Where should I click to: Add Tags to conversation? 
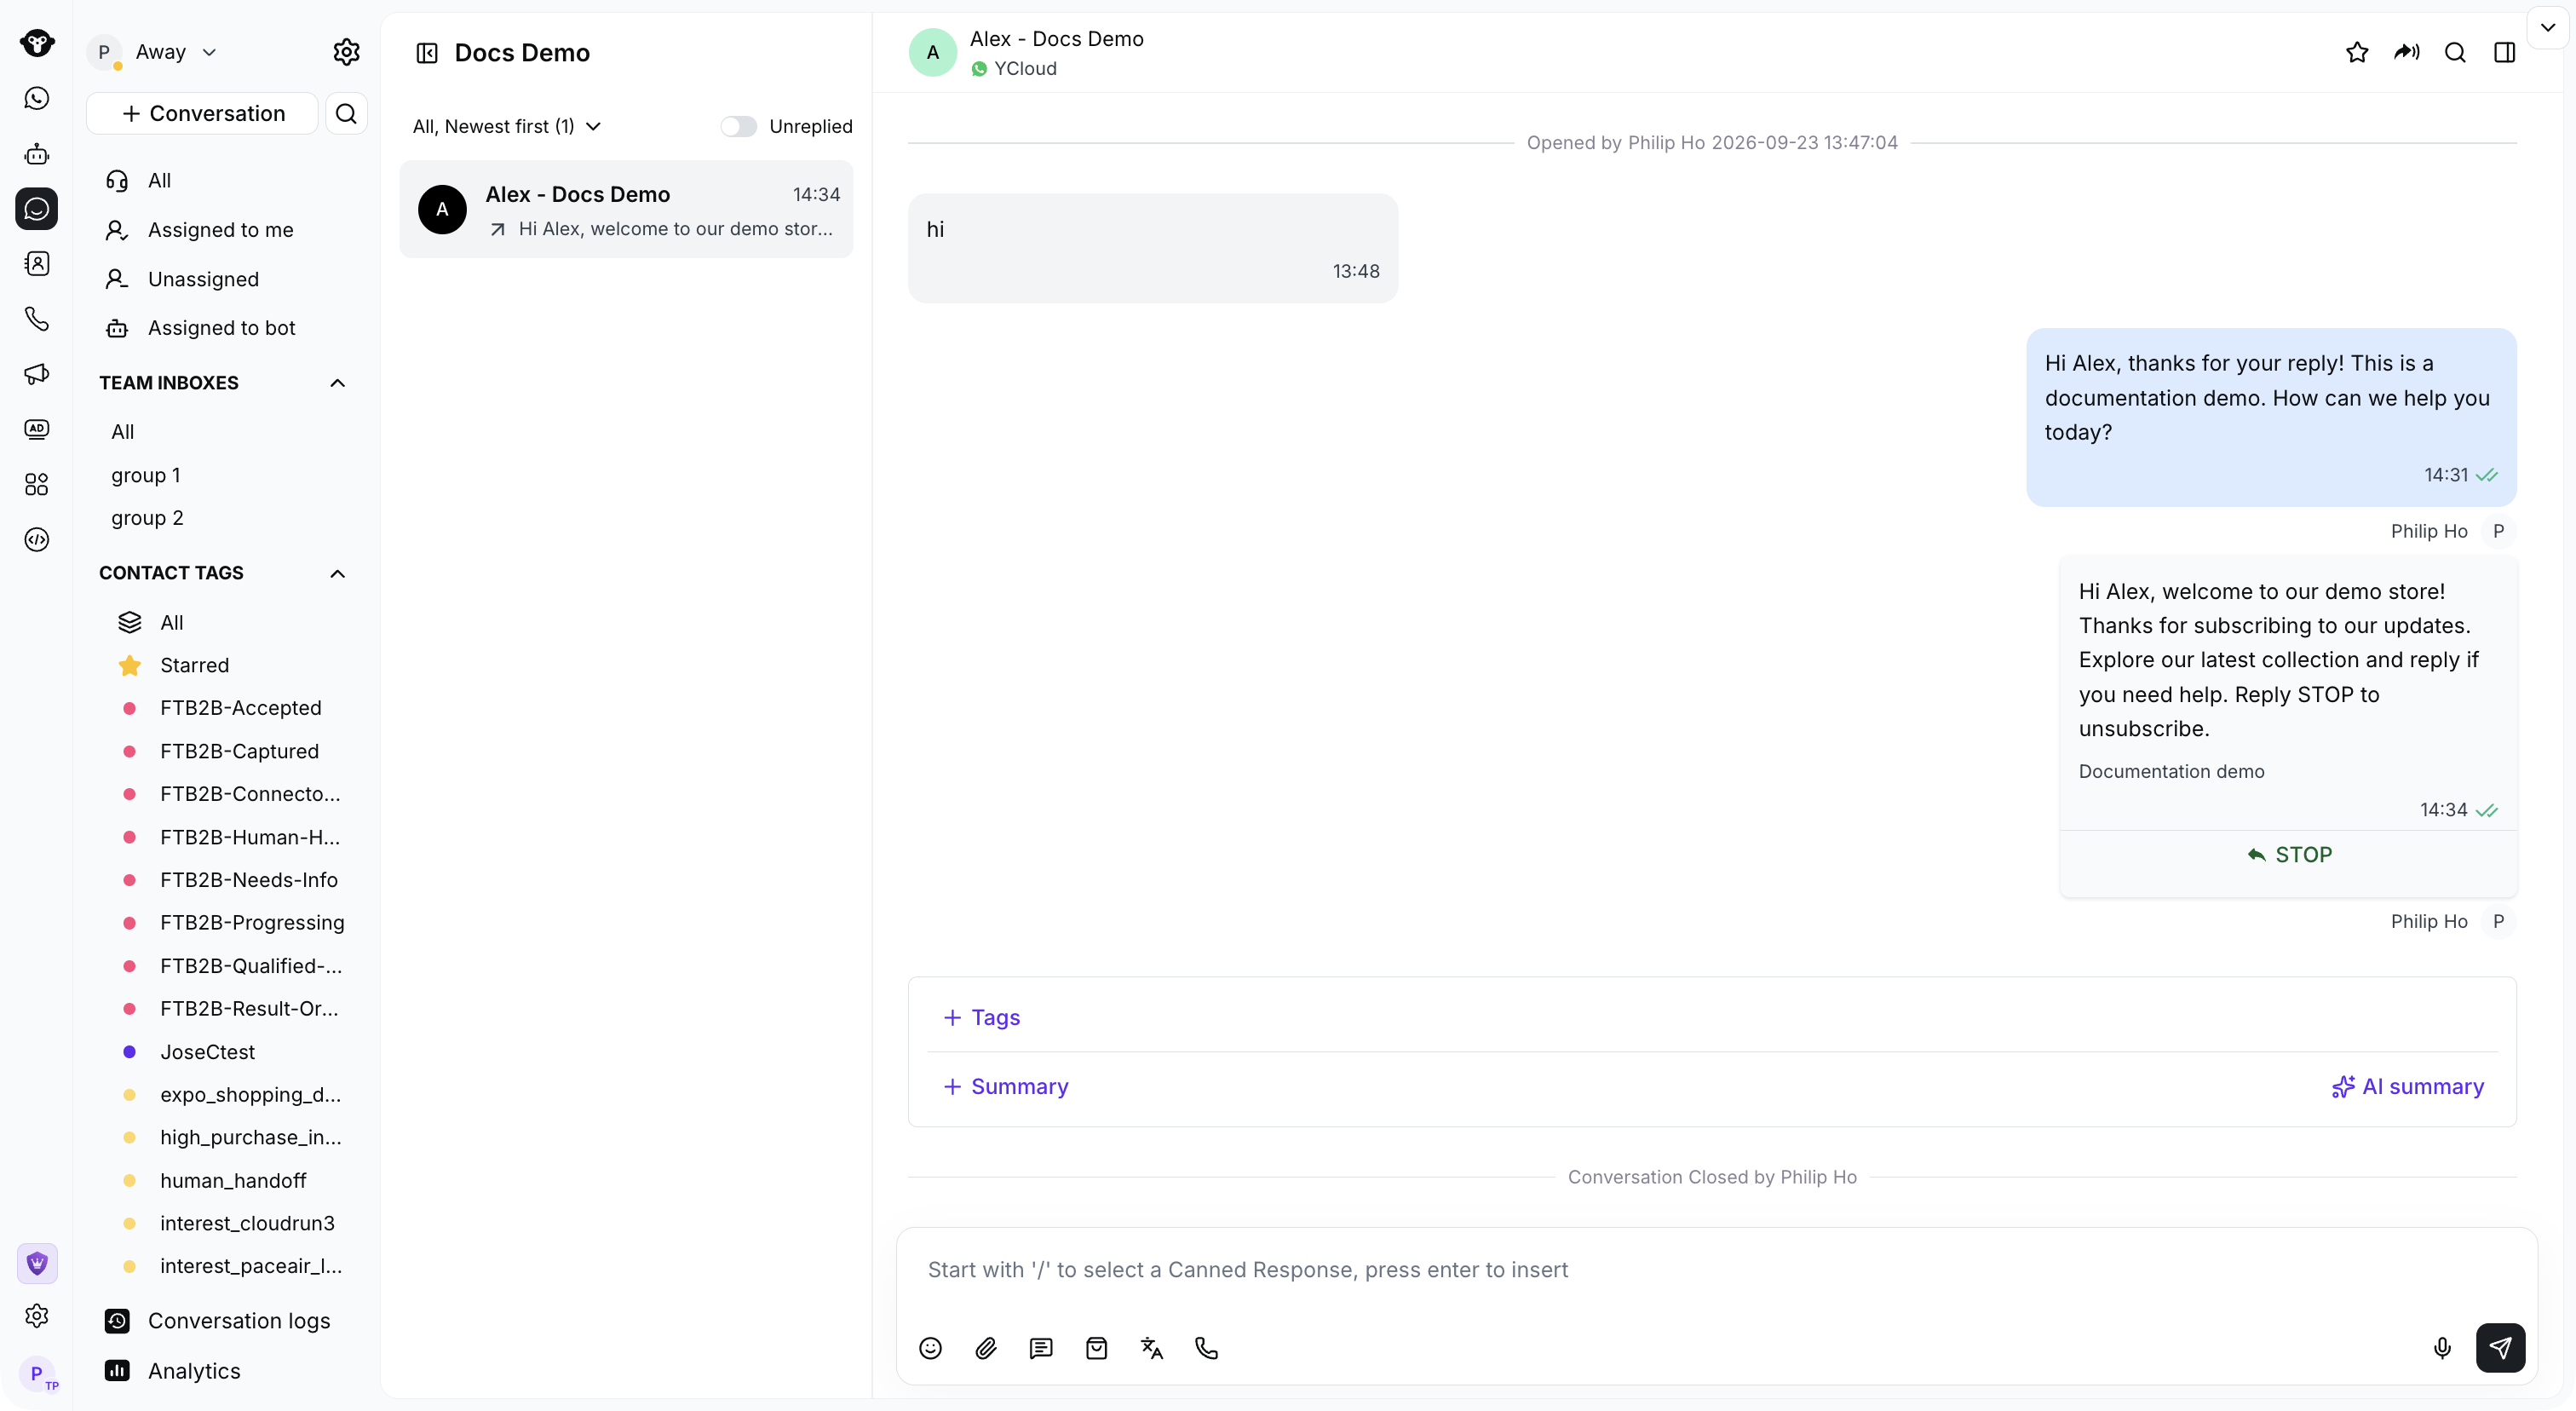coord(982,1017)
